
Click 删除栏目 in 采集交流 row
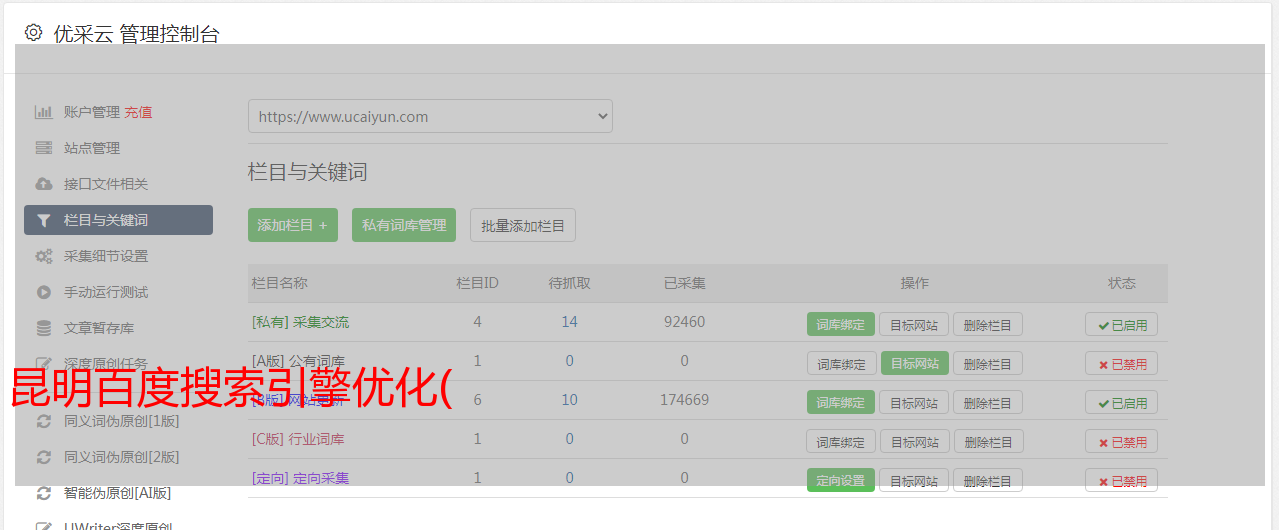point(988,324)
